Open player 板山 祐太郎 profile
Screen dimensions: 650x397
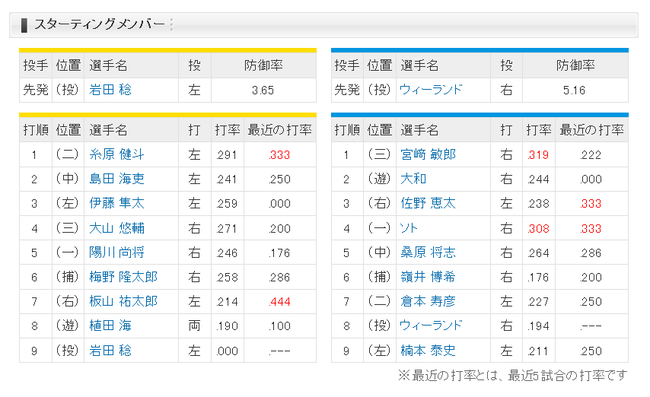point(123,301)
